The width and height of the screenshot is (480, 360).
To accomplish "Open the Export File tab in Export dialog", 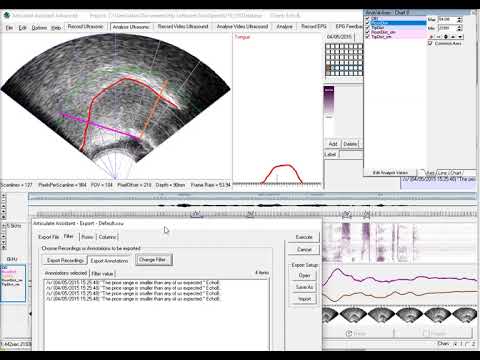I will 49,237.
